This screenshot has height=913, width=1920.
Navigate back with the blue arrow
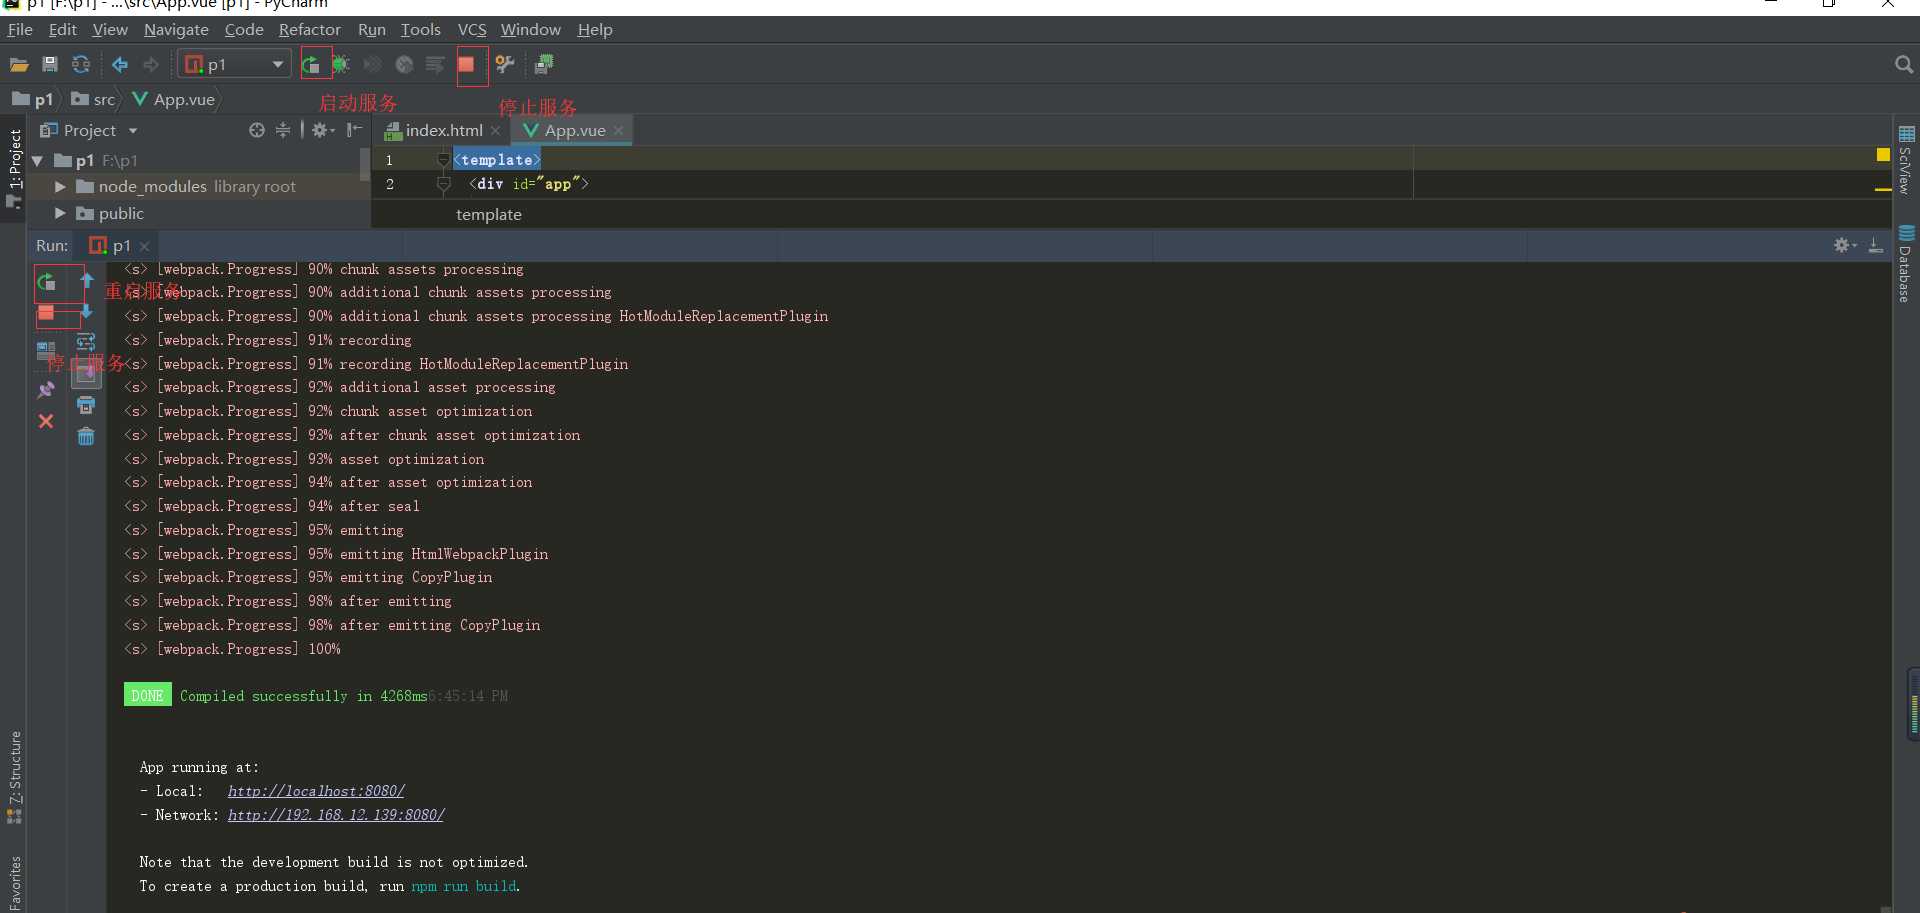pyautogui.click(x=120, y=65)
